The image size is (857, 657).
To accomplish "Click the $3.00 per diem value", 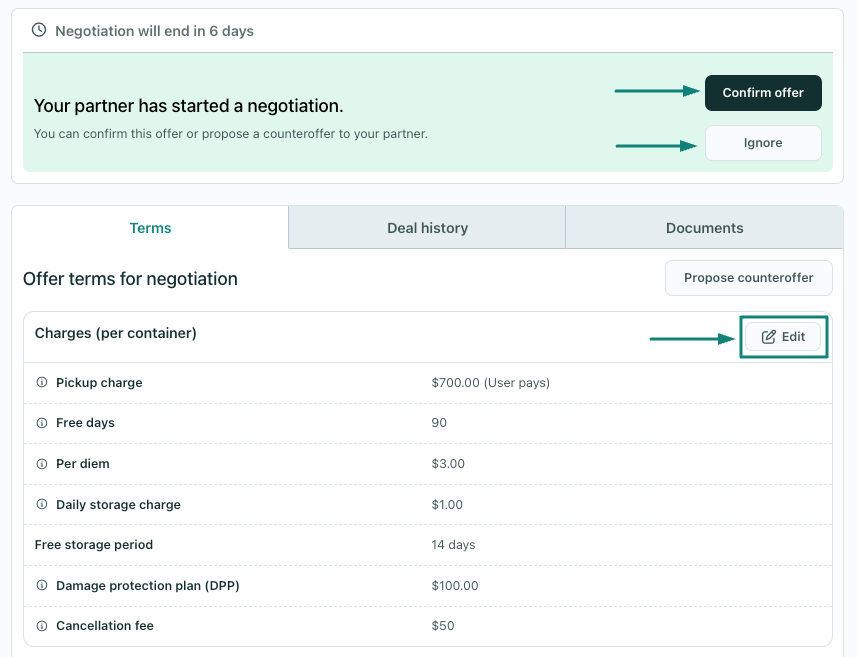I will (x=448, y=464).
